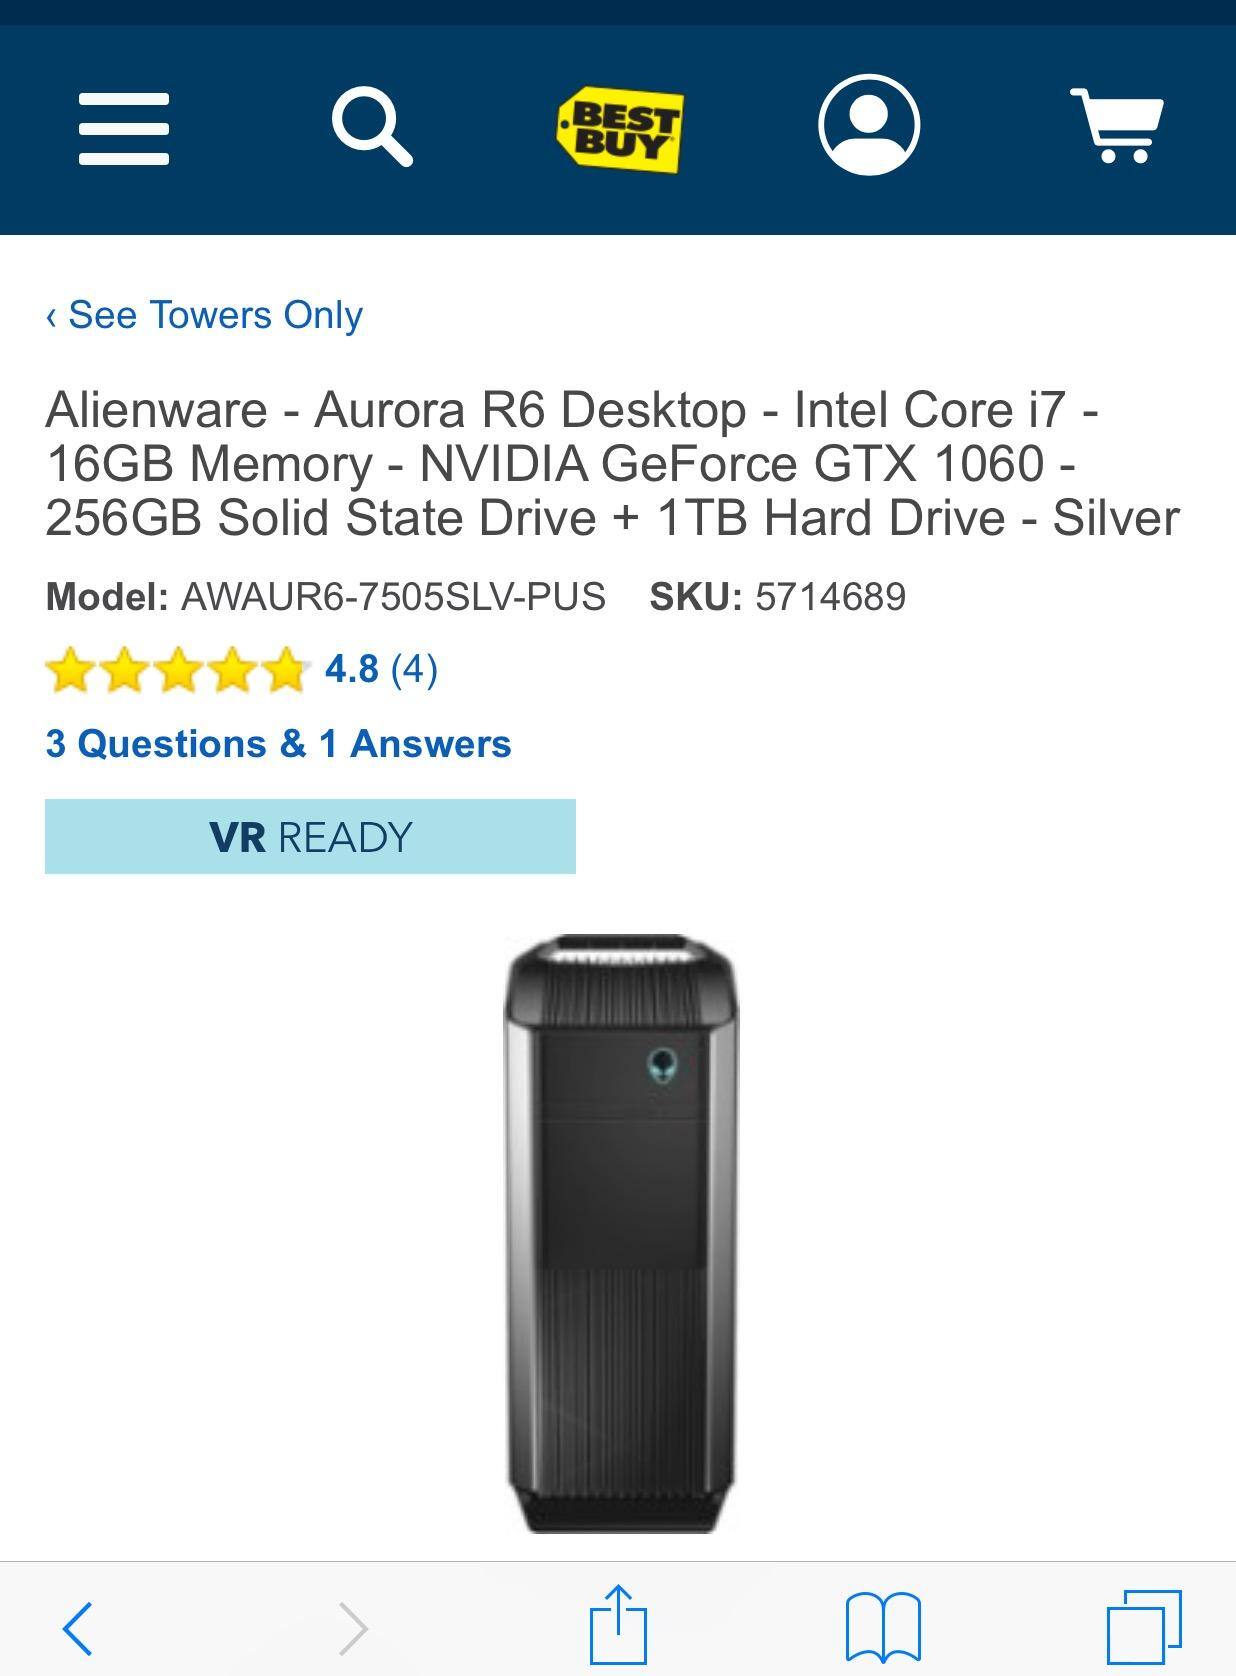Tap the review count (4) link
The image size is (1236, 1676).
point(417,671)
